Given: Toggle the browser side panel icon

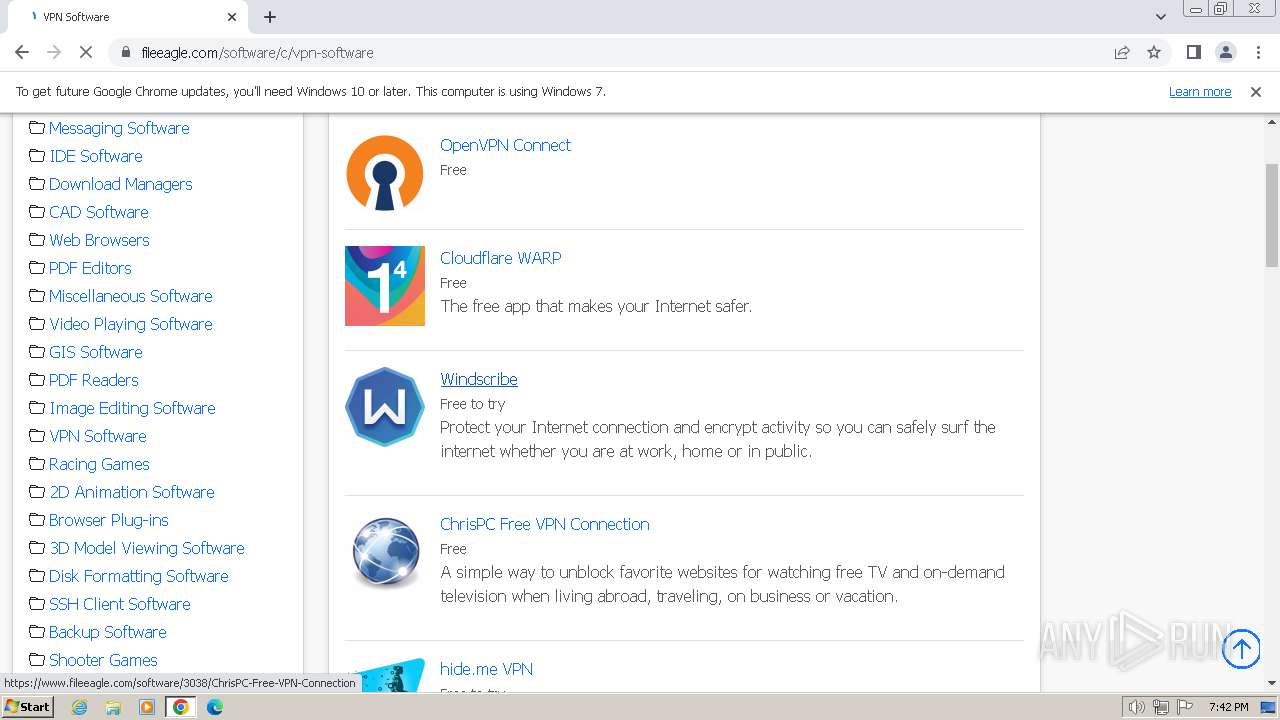Looking at the screenshot, I should [1194, 52].
